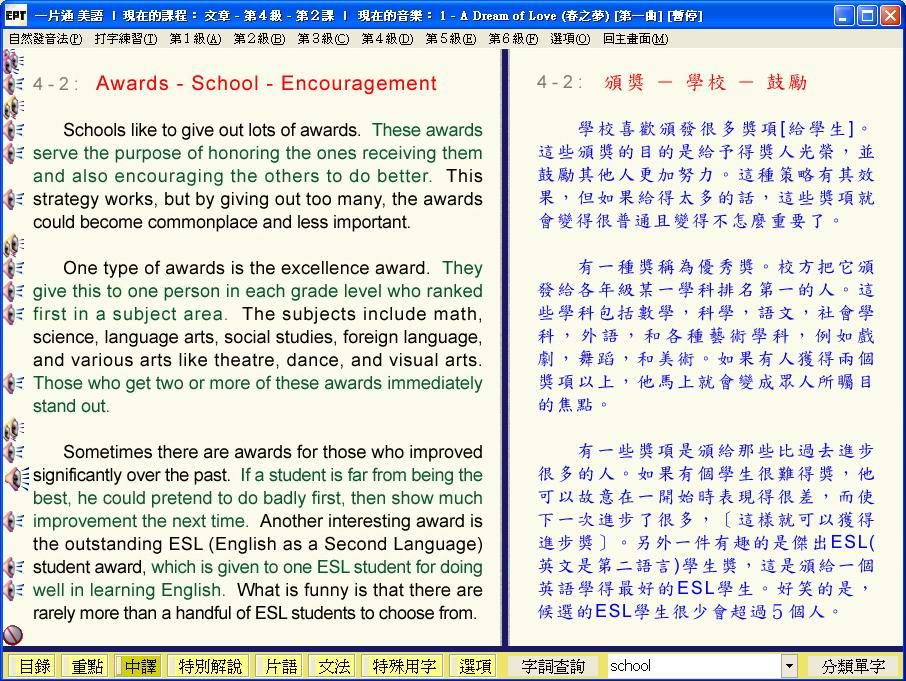The width and height of the screenshot is (906, 681).
Task: Open the 自然發音法 phonics menu
Action: [x=45, y=39]
